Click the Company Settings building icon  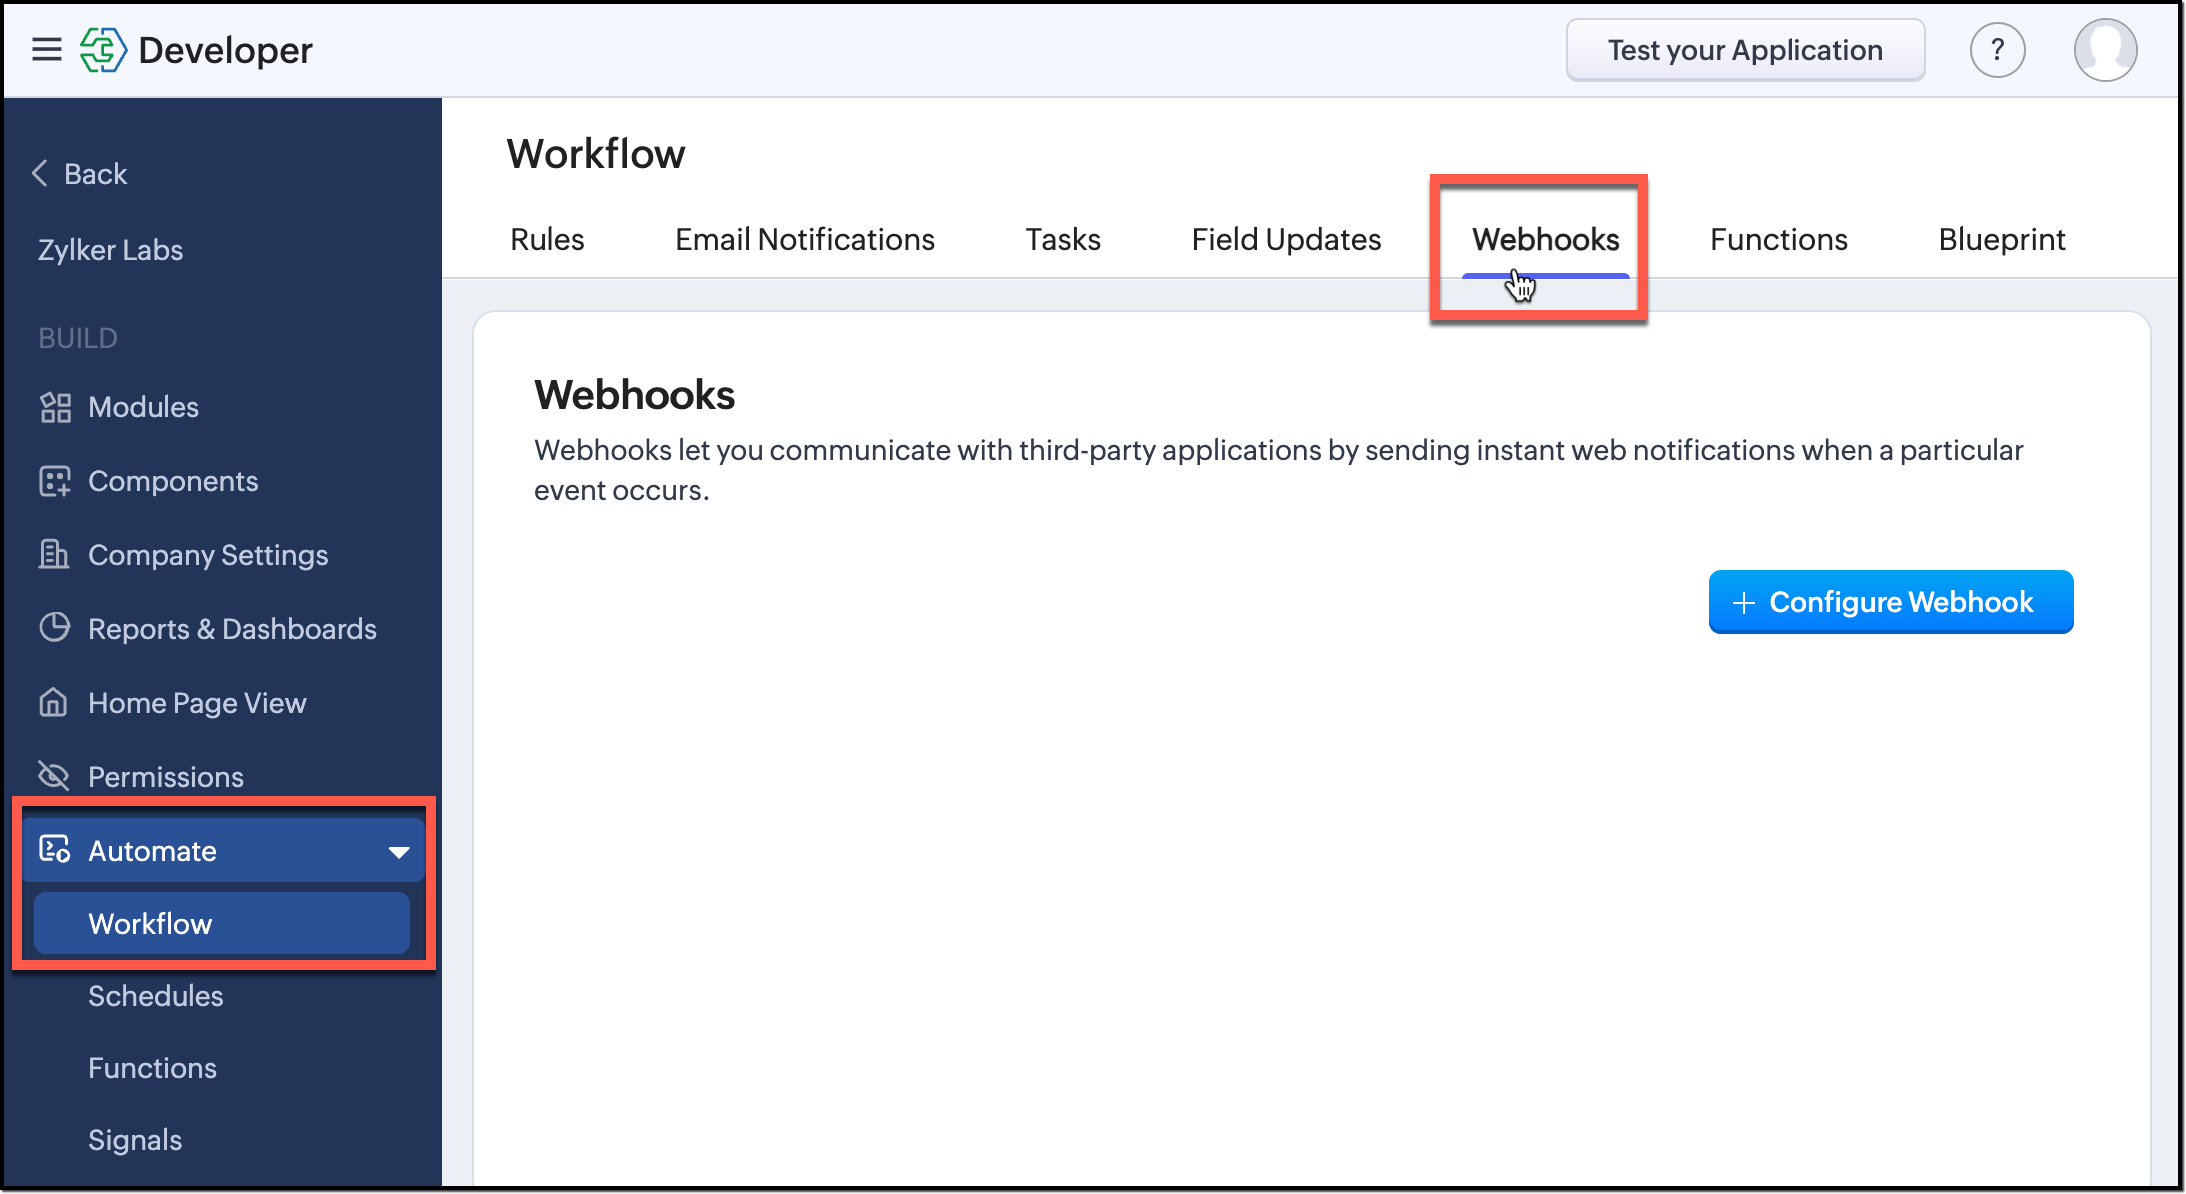pyautogui.click(x=54, y=554)
